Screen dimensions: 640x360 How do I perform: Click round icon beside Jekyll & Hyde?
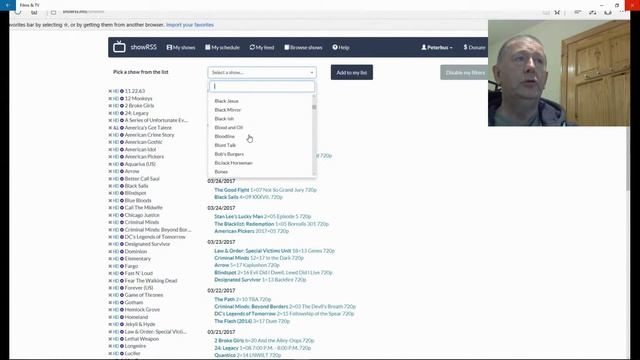click(x=122, y=324)
